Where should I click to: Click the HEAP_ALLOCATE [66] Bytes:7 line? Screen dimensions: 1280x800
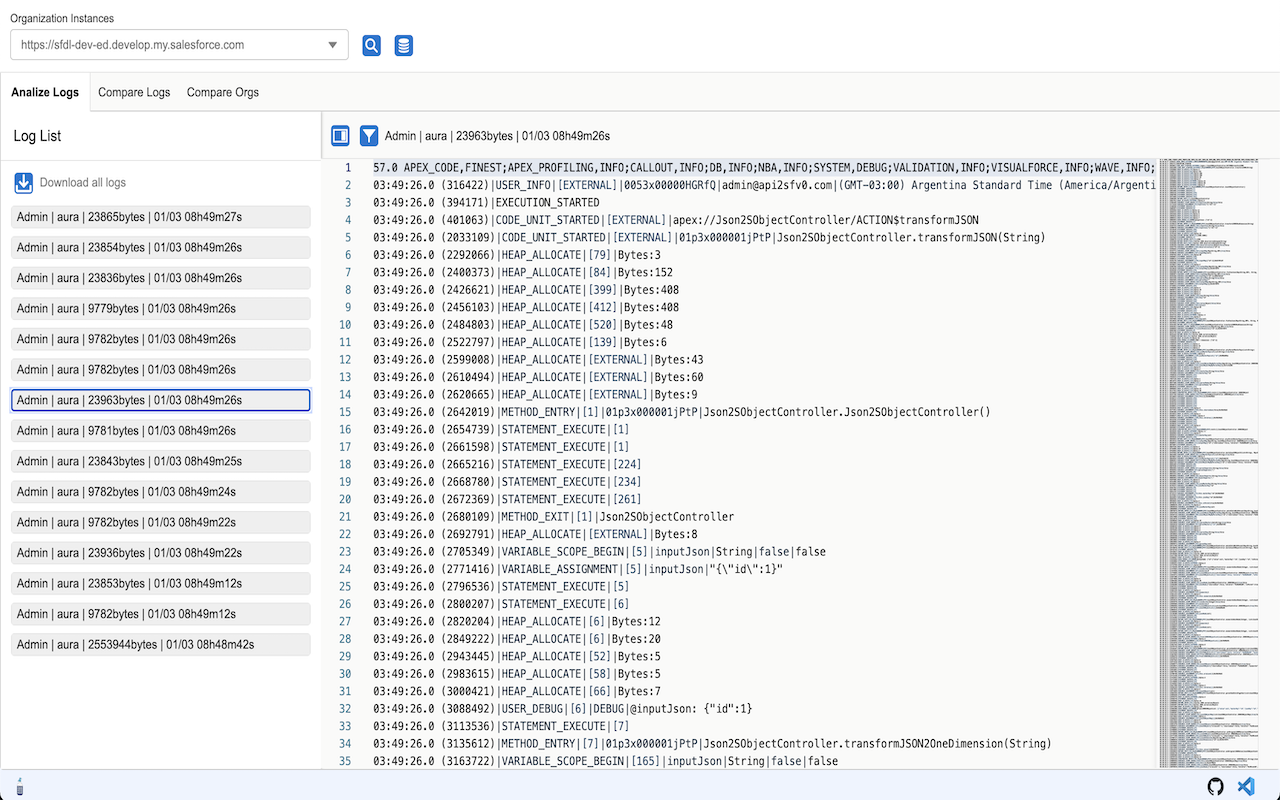517,691
